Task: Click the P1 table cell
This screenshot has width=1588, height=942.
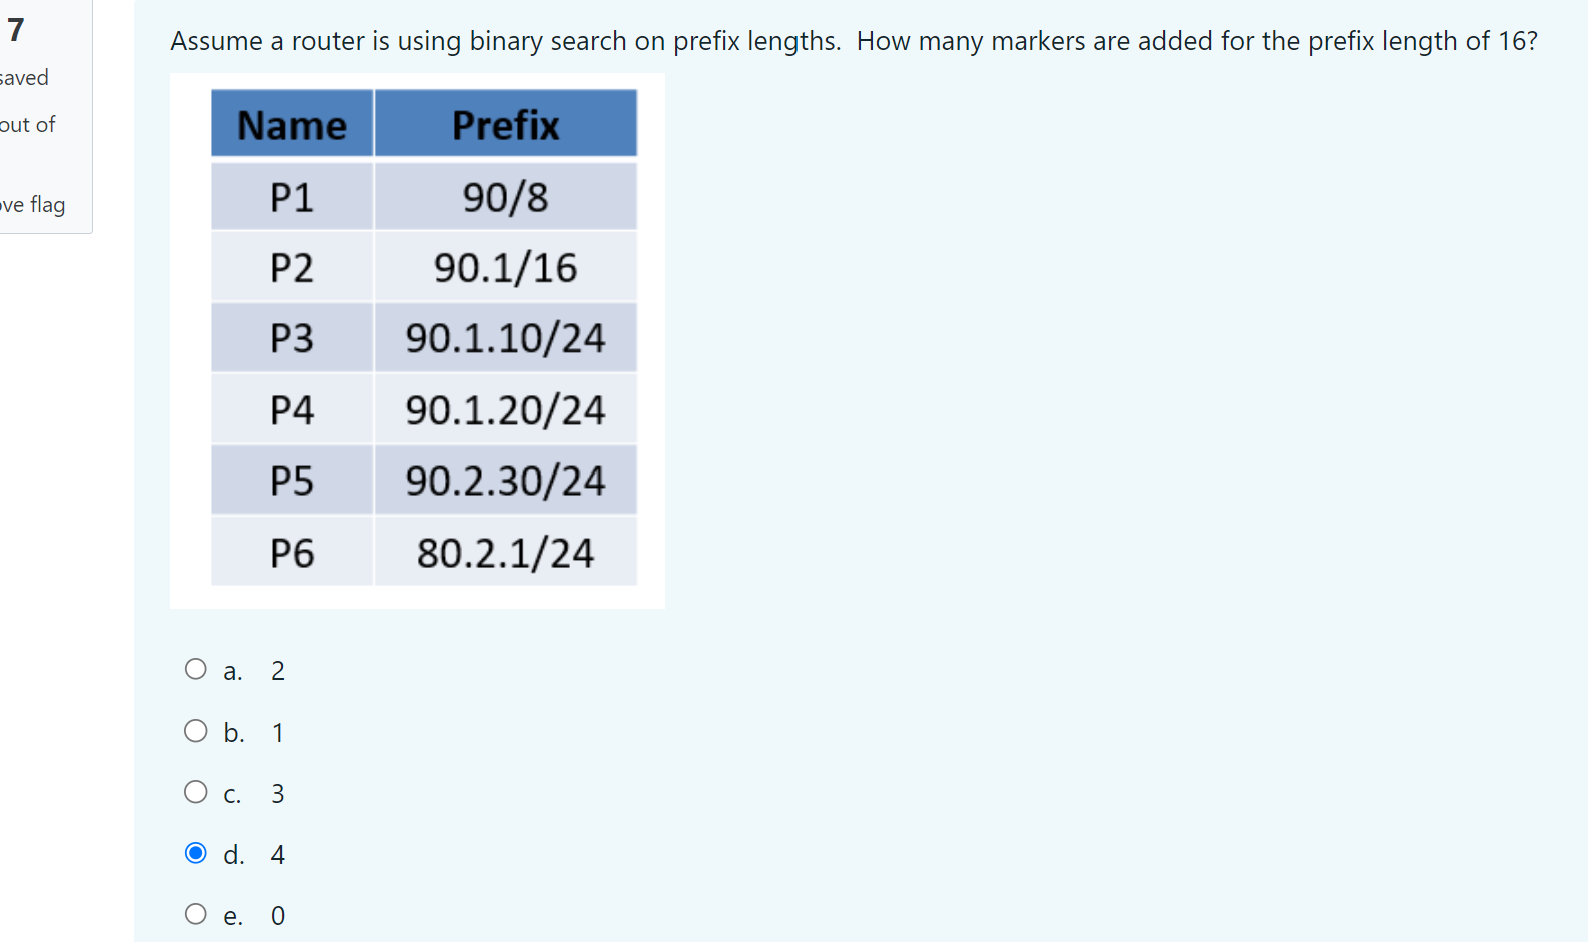Action: pyautogui.click(x=291, y=196)
